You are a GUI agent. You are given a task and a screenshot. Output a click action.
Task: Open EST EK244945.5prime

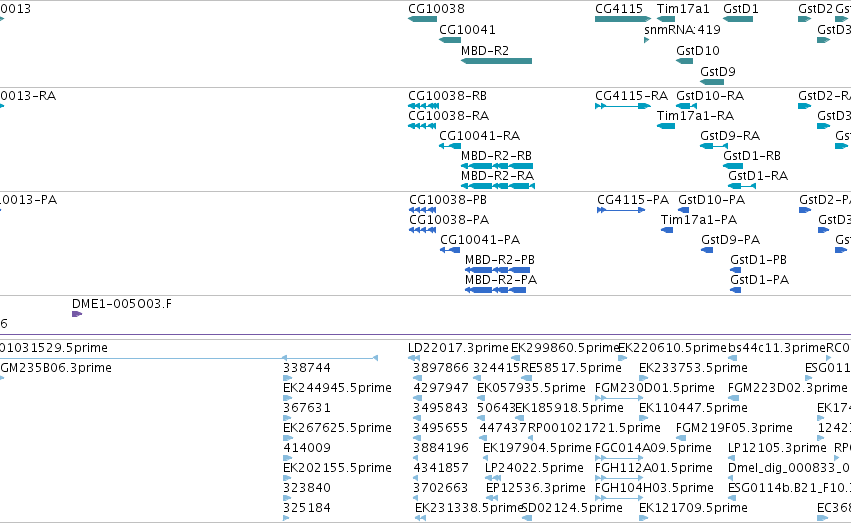point(337,388)
